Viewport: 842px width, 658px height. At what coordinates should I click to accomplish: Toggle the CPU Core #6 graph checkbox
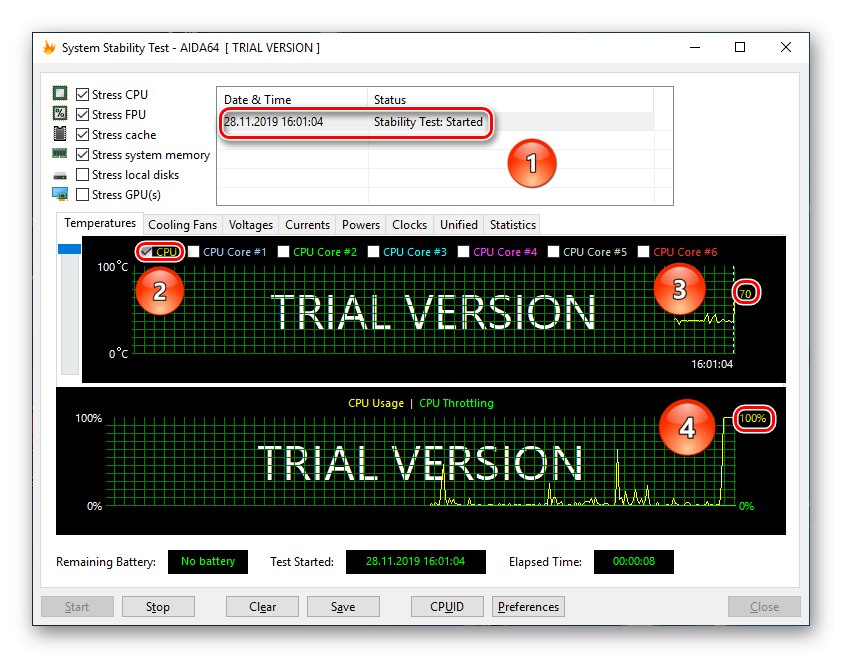643,252
